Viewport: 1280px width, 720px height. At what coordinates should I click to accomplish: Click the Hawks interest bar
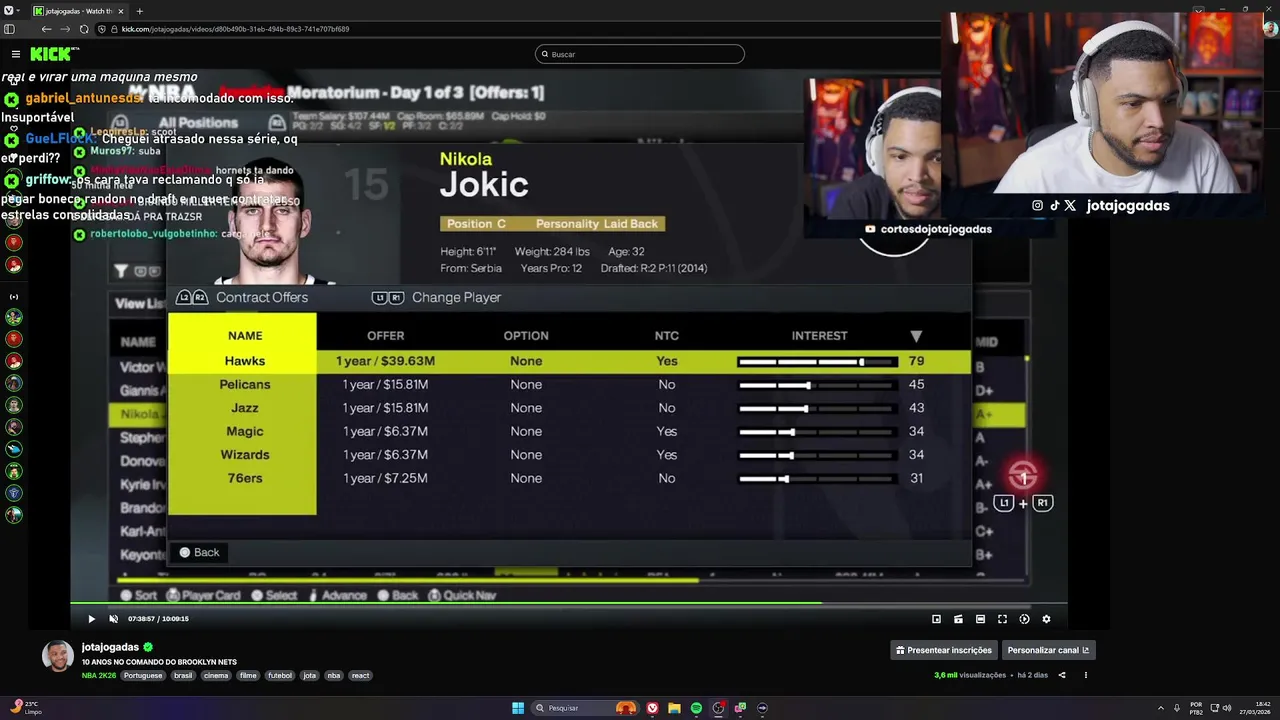pyautogui.click(x=817, y=361)
